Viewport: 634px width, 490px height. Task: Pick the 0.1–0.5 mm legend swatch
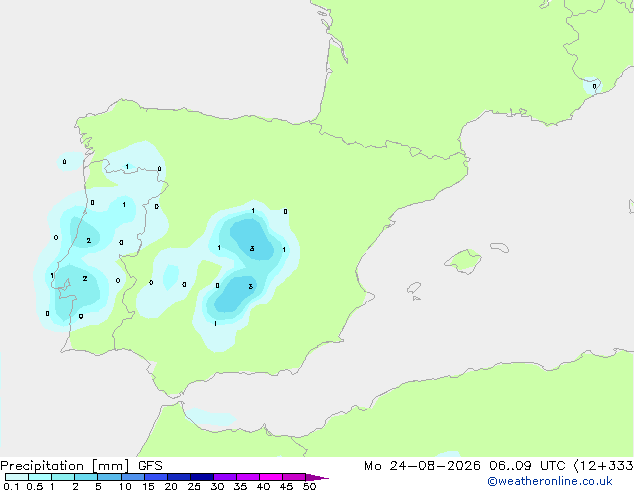[17, 477]
